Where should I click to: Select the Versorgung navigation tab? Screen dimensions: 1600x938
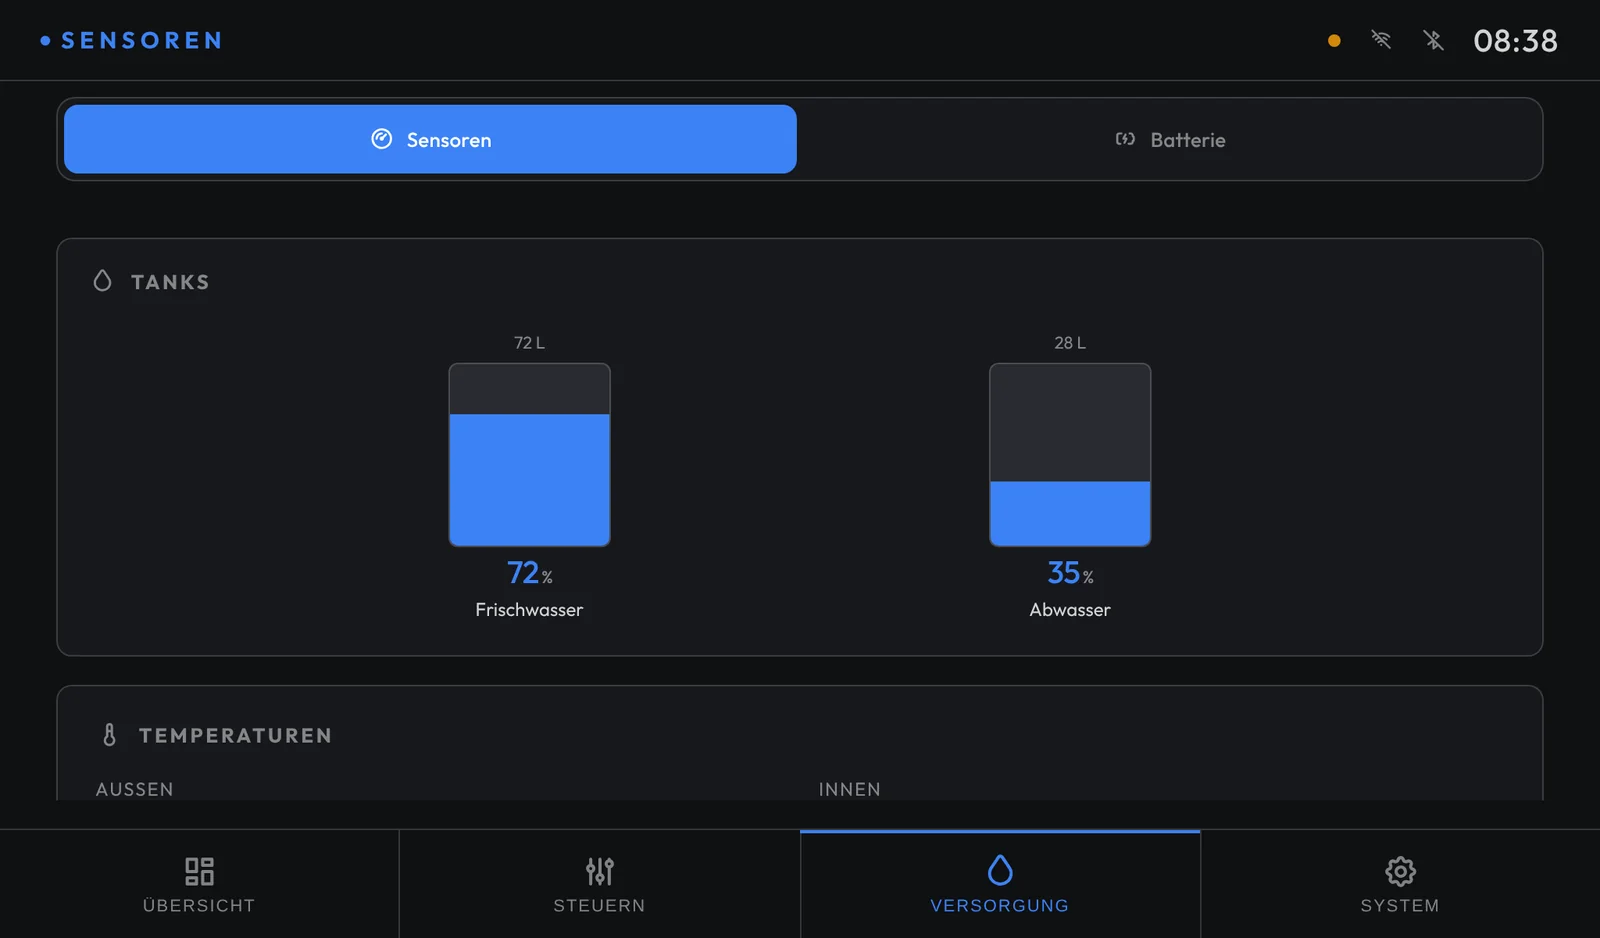(x=1000, y=884)
